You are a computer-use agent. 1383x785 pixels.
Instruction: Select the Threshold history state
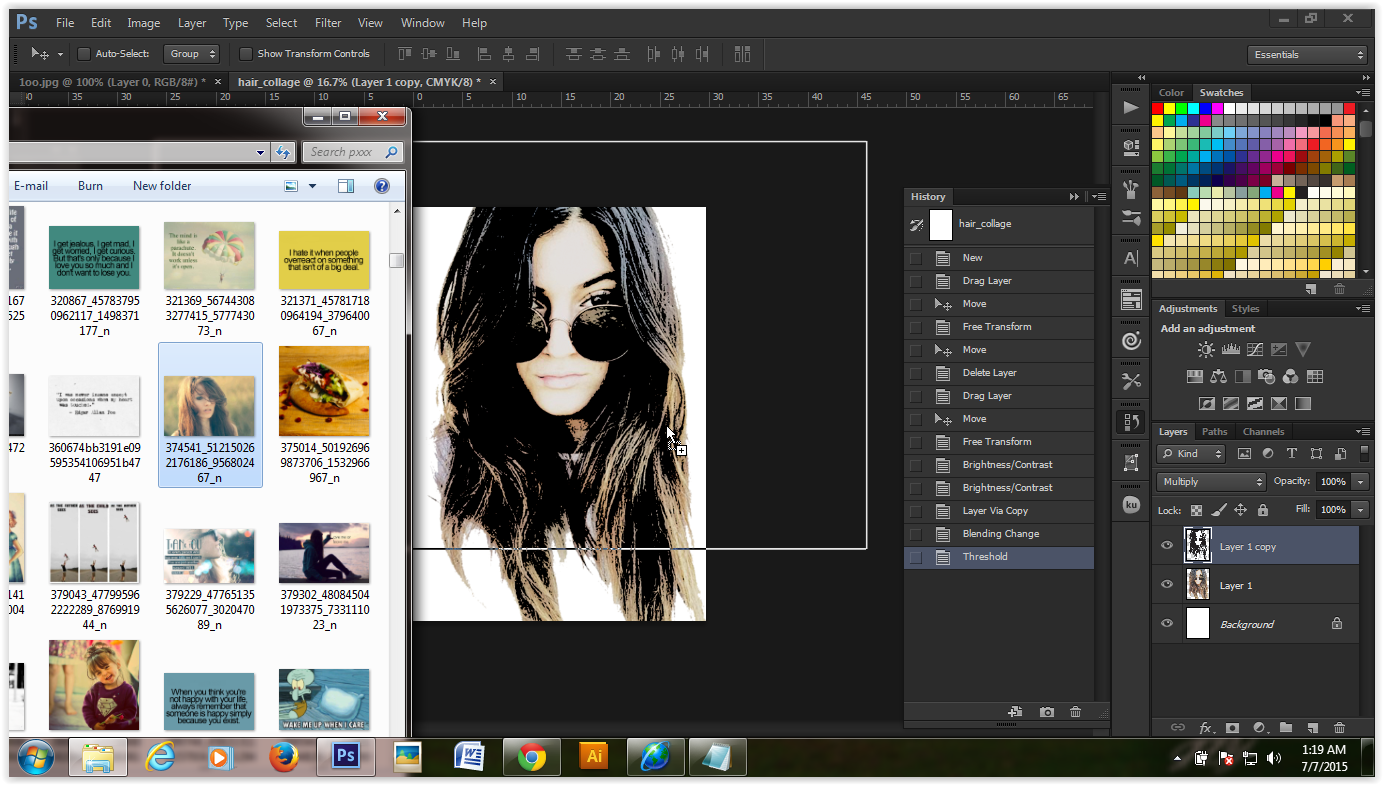[x=986, y=557]
